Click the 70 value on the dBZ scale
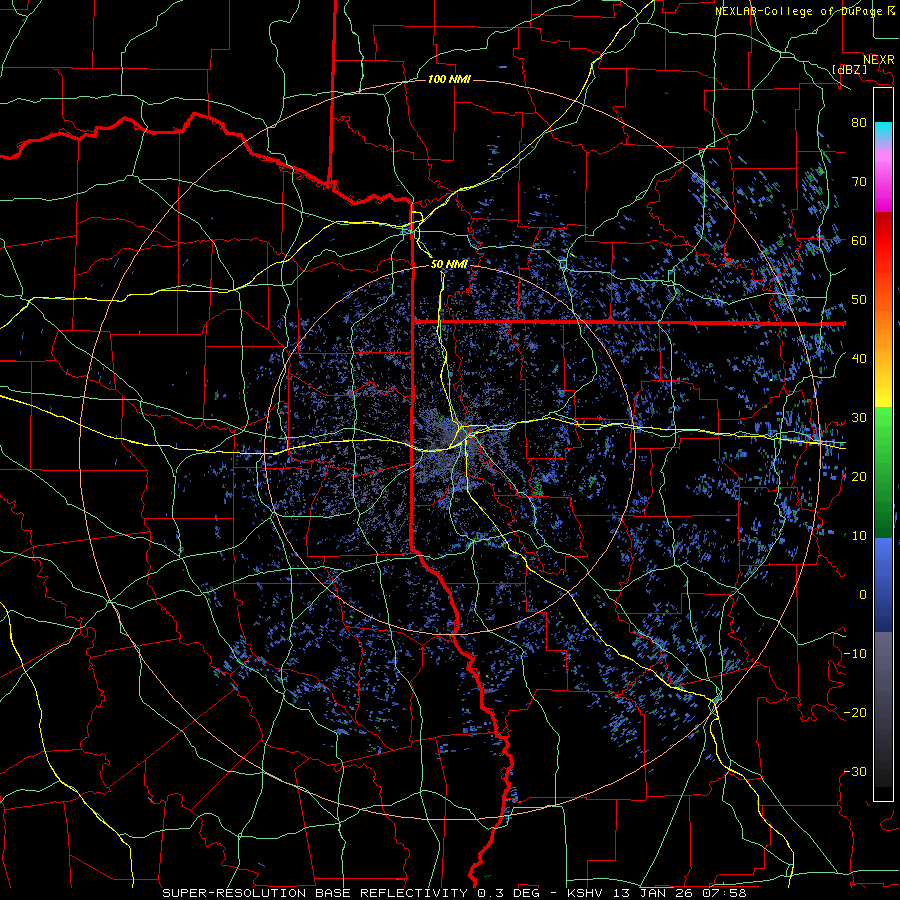This screenshot has width=900, height=900. 859,181
